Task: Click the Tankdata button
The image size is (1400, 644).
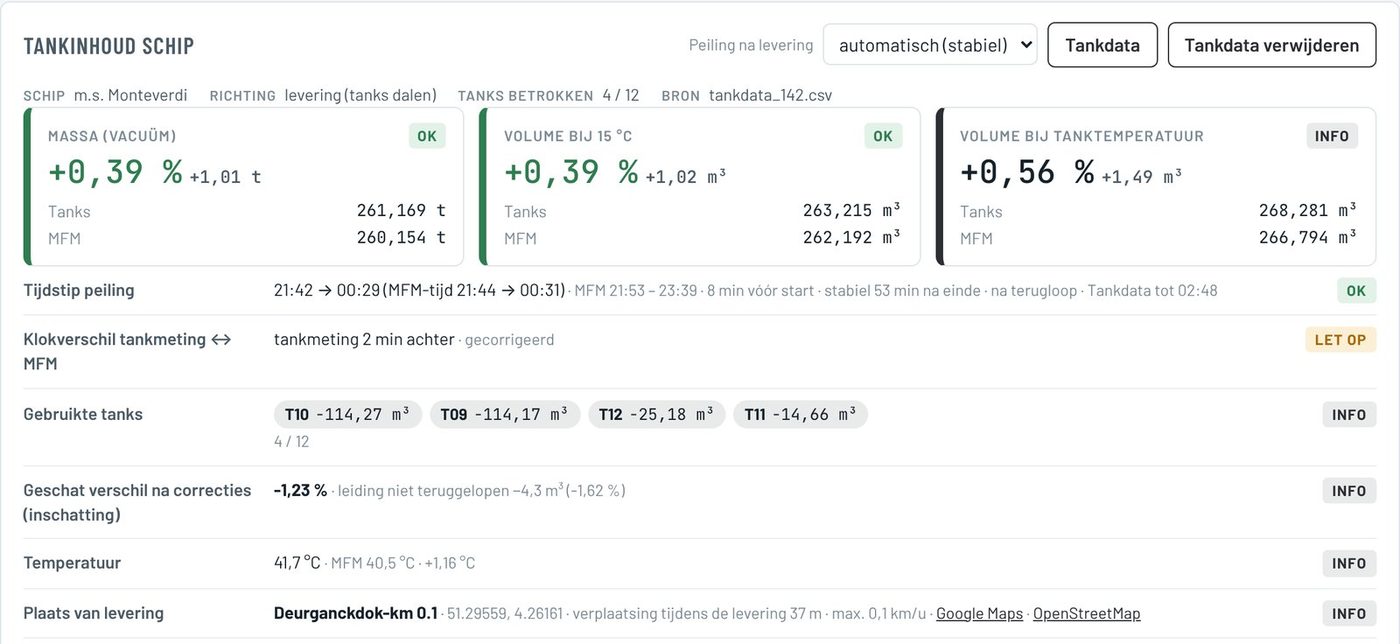Action: [x=1102, y=45]
